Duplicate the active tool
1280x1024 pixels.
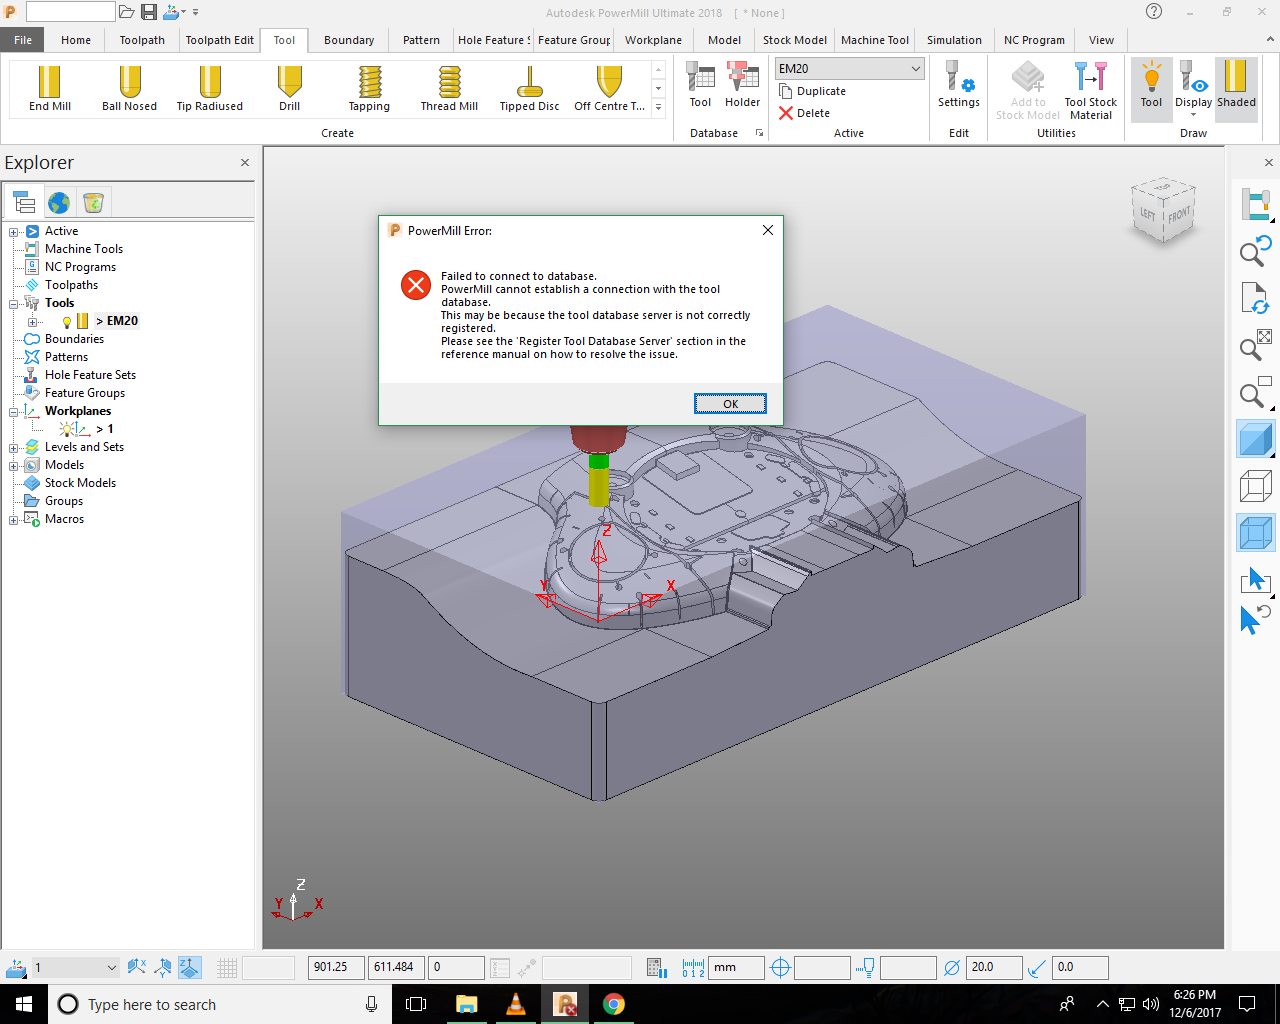pyautogui.click(x=813, y=90)
